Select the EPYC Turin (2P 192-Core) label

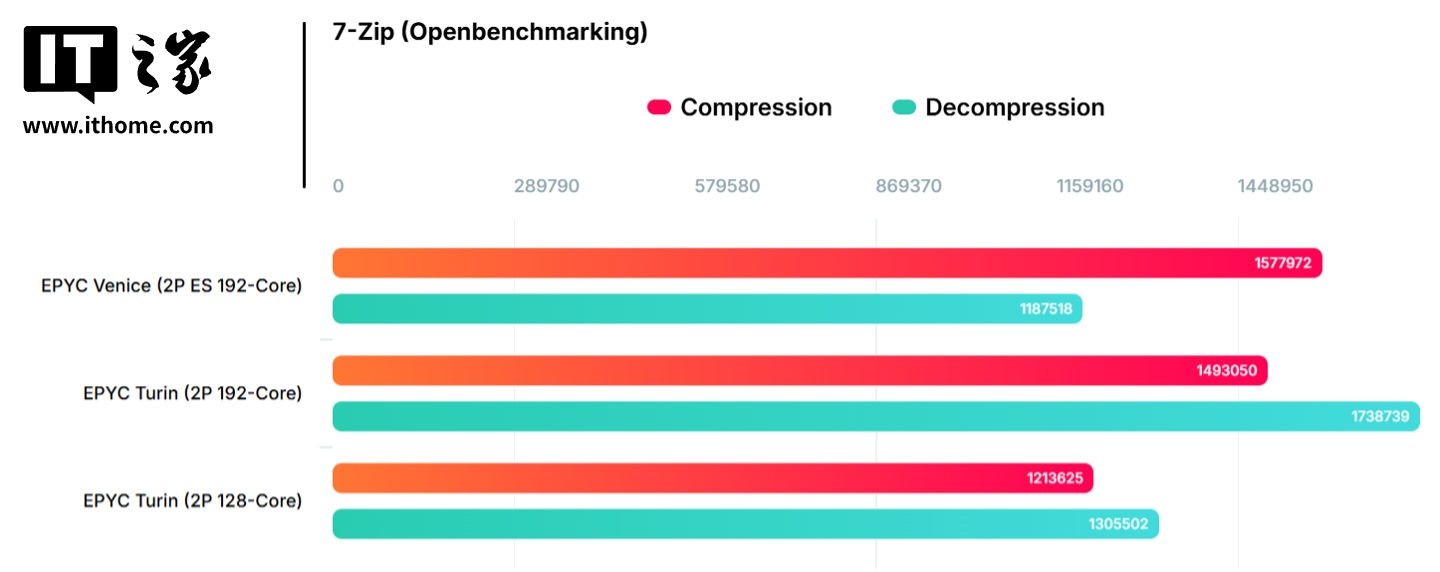click(x=192, y=393)
